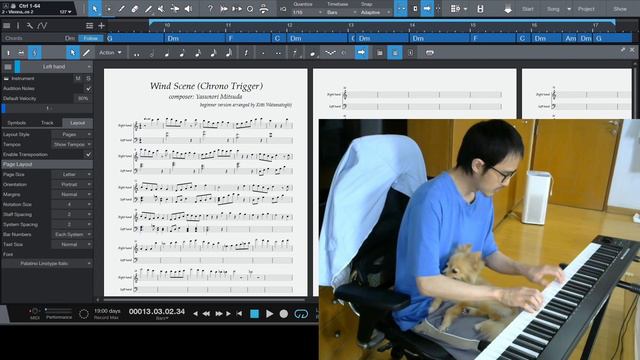Select the Listen speaker tool

coord(188,9)
